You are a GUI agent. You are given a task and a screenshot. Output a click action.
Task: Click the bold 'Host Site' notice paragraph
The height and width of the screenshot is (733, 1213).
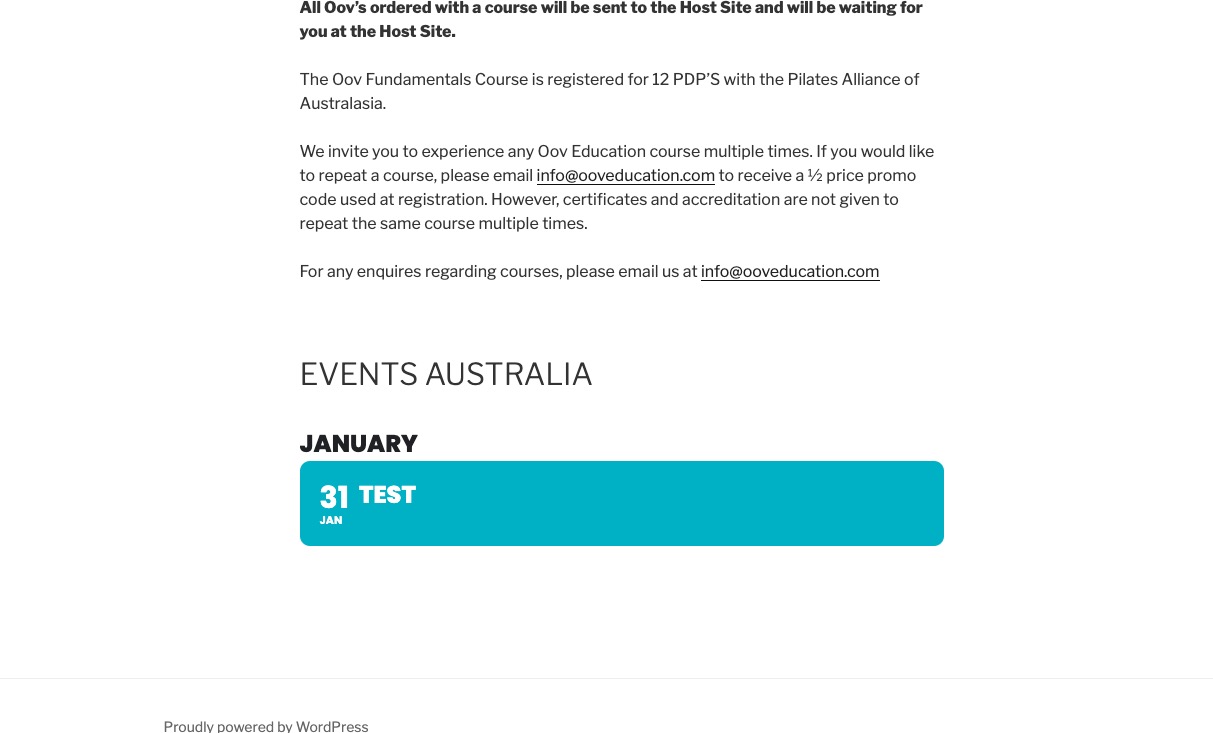611,20
